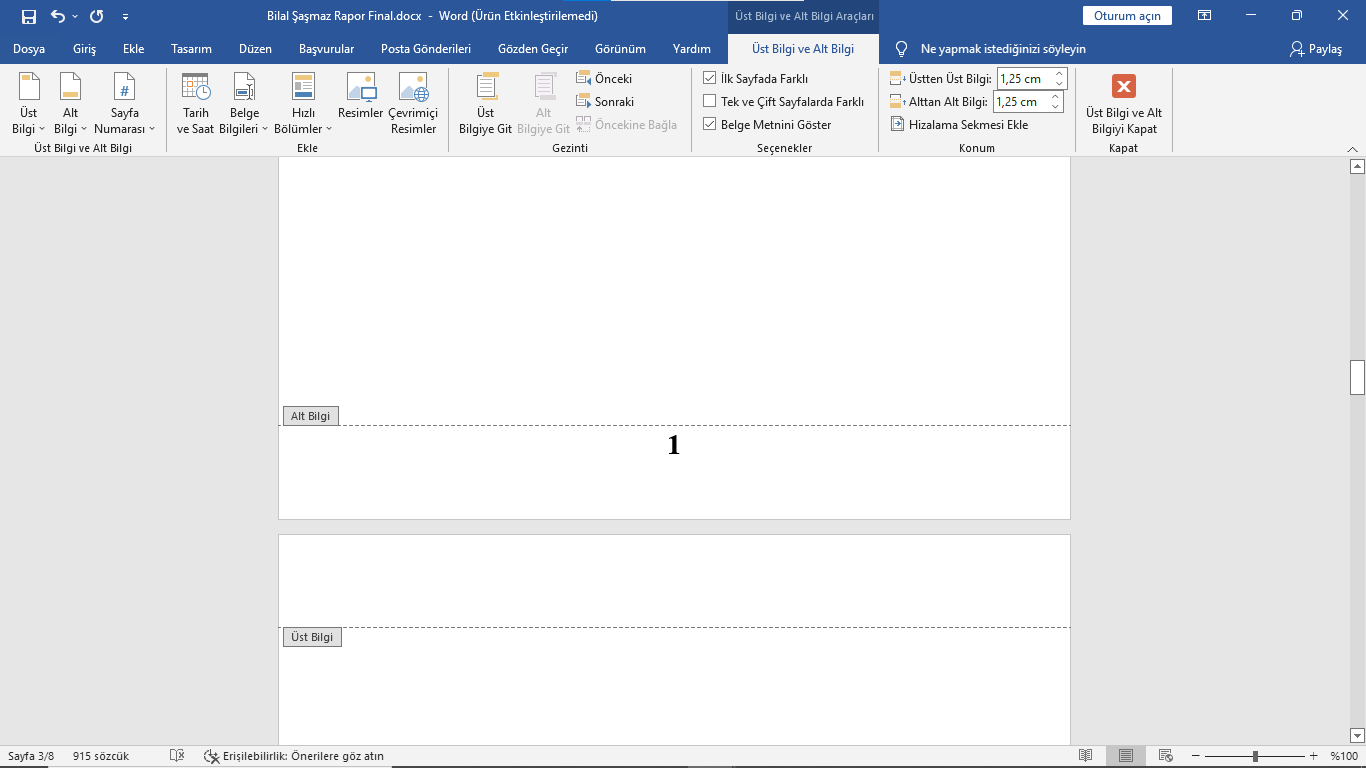Click the zoom slider handle
This screenshot has height=768, width=1366.
(x=1255, y=756)
